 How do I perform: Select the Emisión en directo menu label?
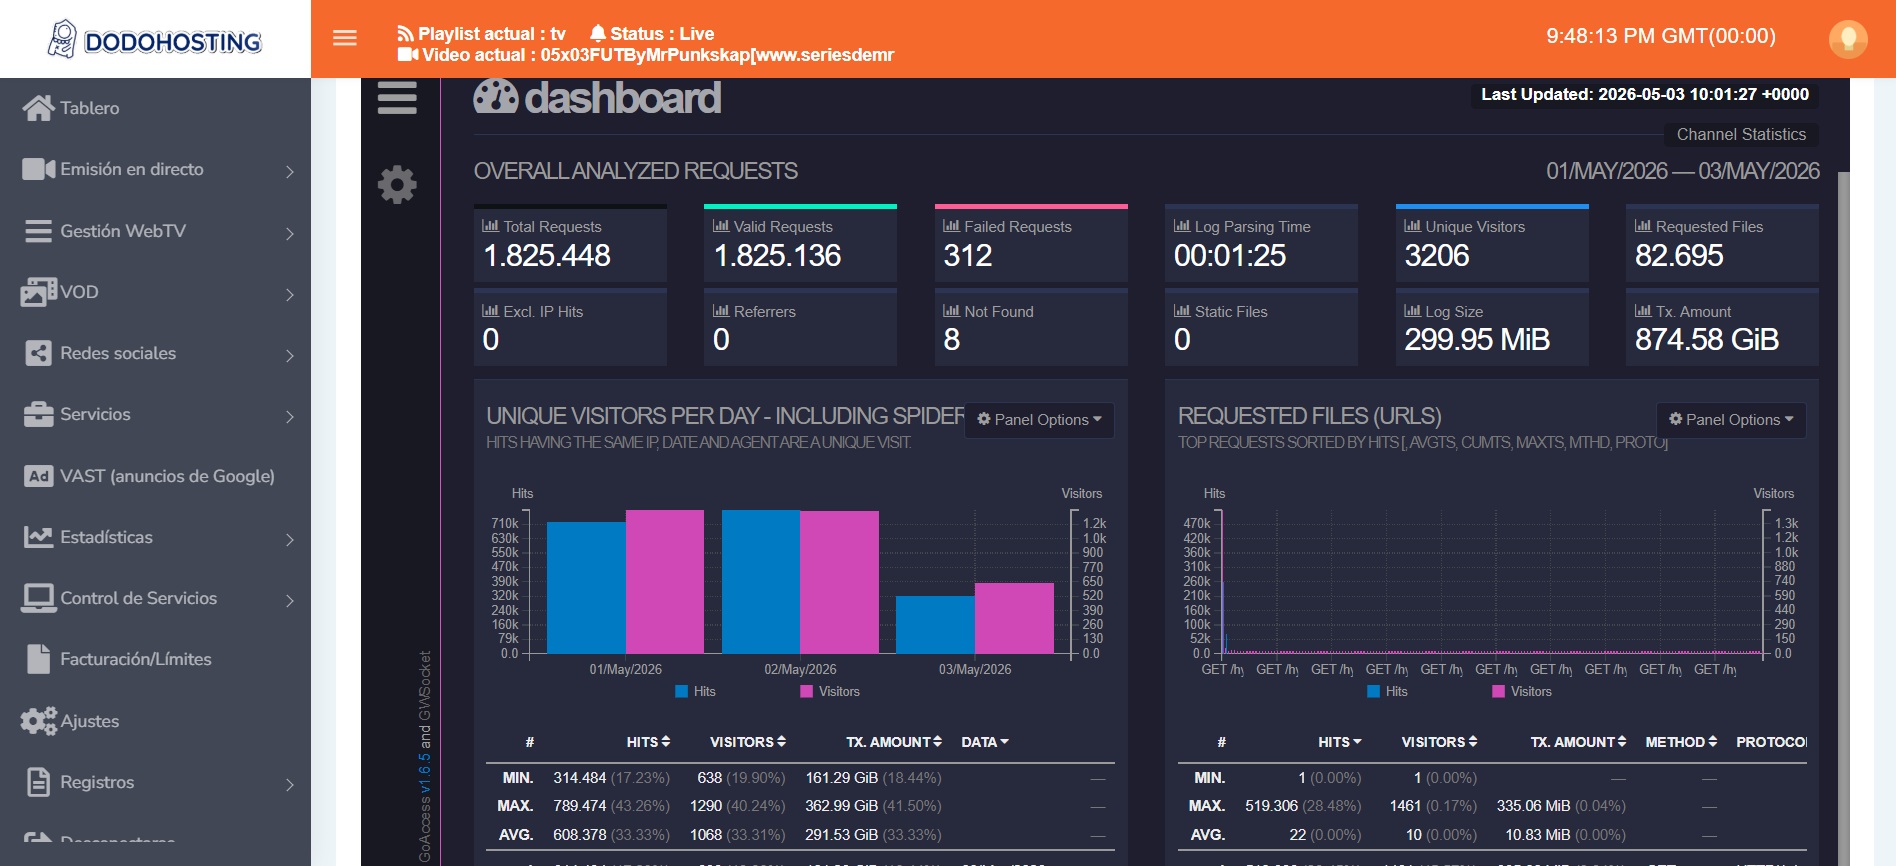[x=132, y=169]
